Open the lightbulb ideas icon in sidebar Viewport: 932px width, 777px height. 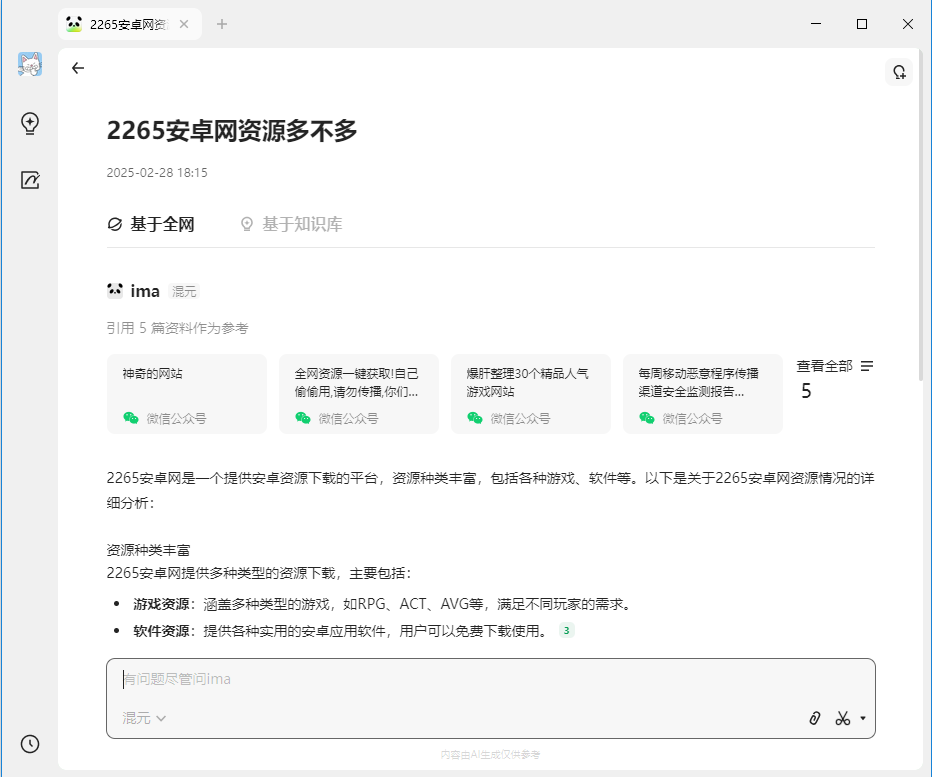29,124
